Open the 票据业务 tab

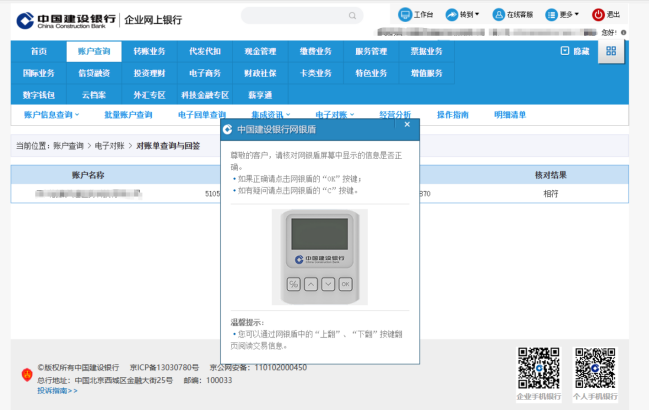(x=427, y=51)
